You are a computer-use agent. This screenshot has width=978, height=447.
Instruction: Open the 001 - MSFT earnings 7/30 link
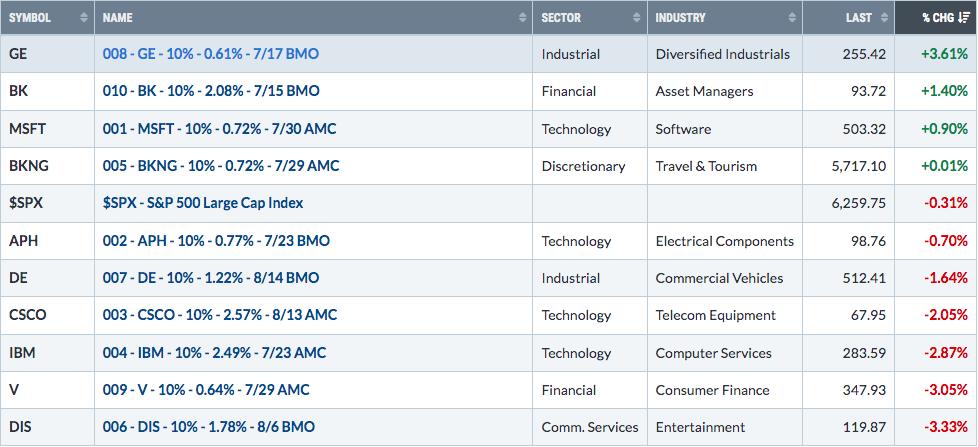220,129
